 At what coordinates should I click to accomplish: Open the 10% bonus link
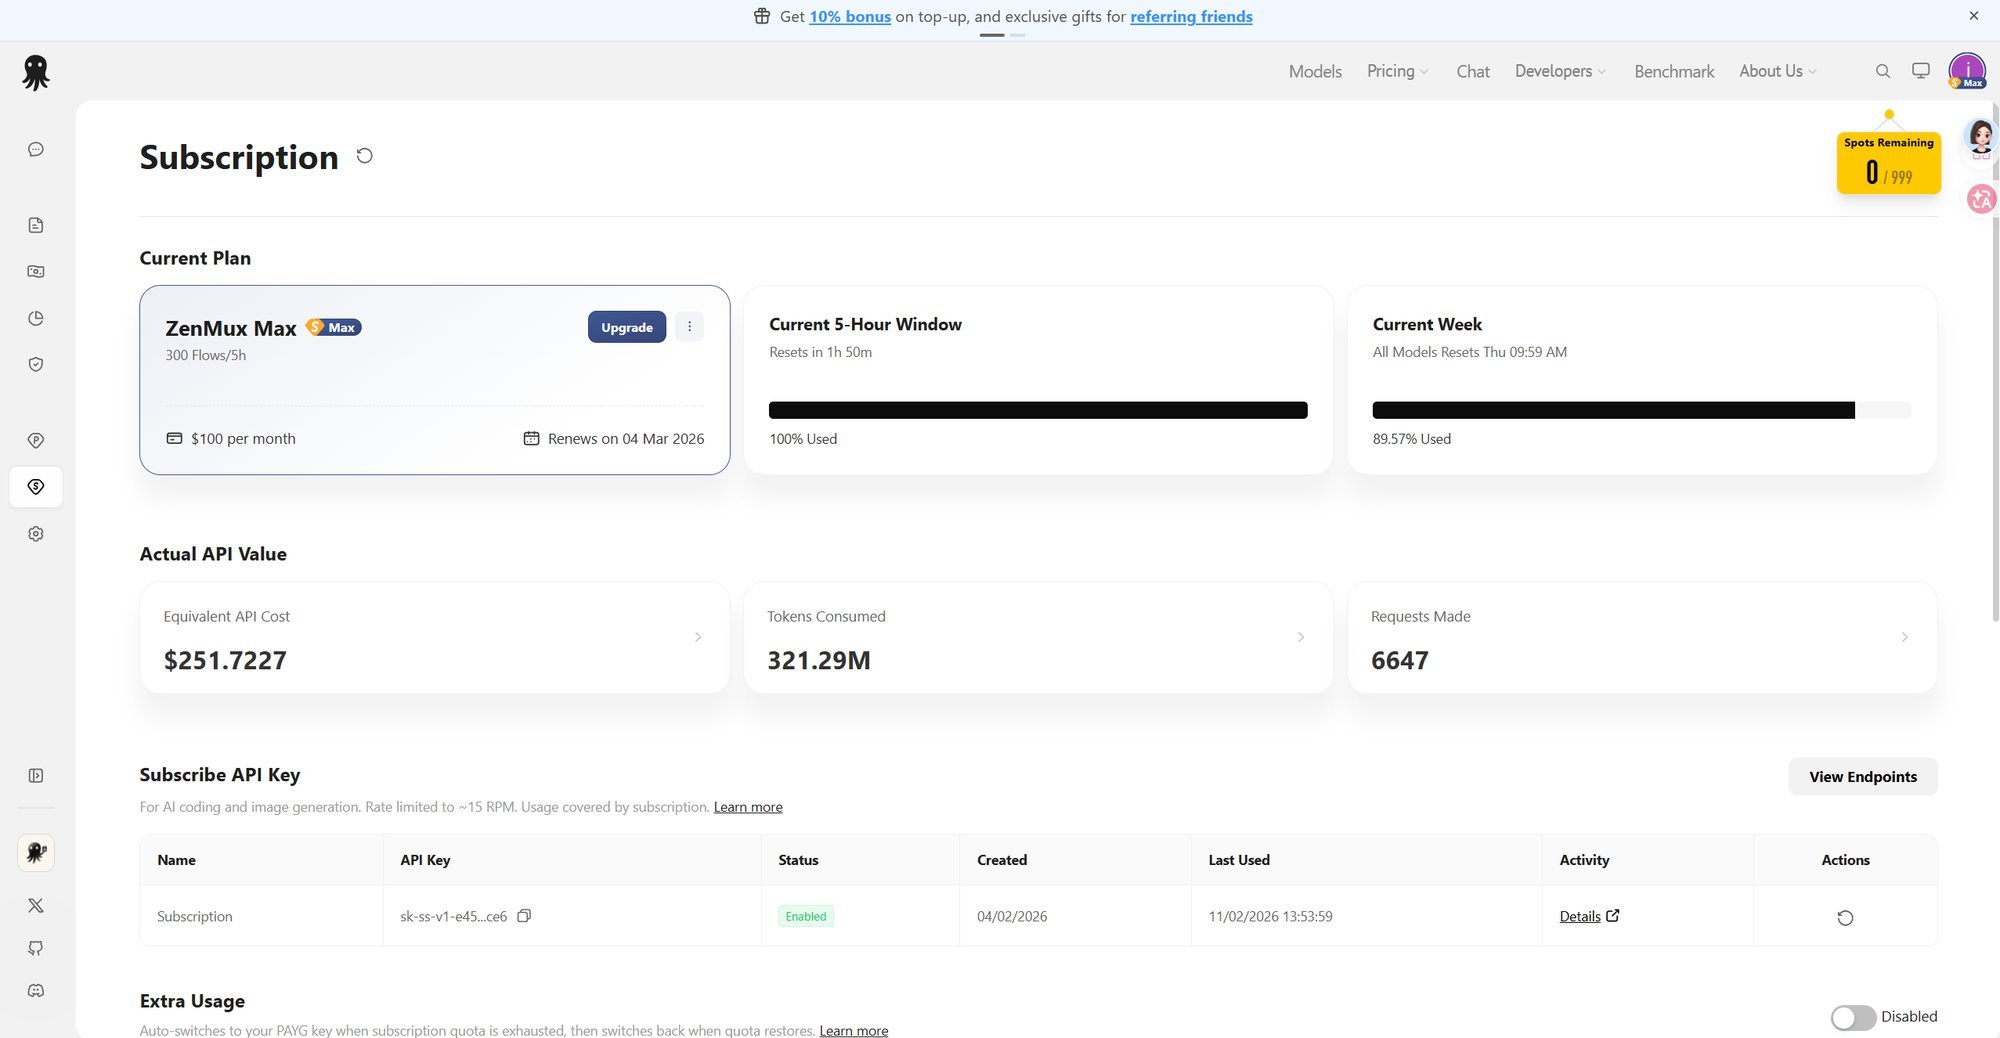pyautogui.click(x=850, y=16)
